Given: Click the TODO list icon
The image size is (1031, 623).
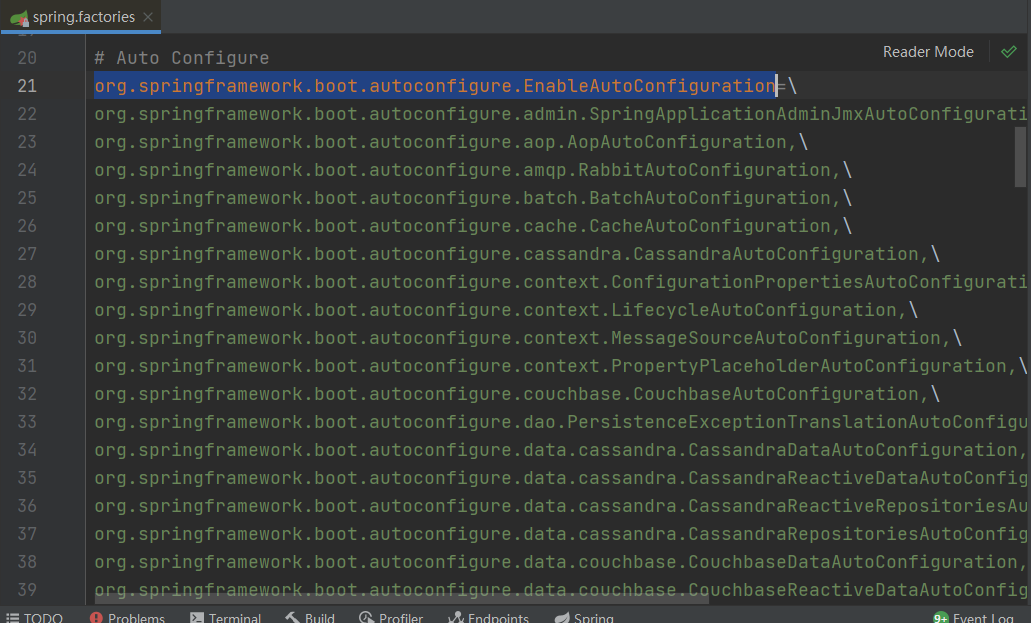Looking at the screenshot, I should click(x=12, y=617).
